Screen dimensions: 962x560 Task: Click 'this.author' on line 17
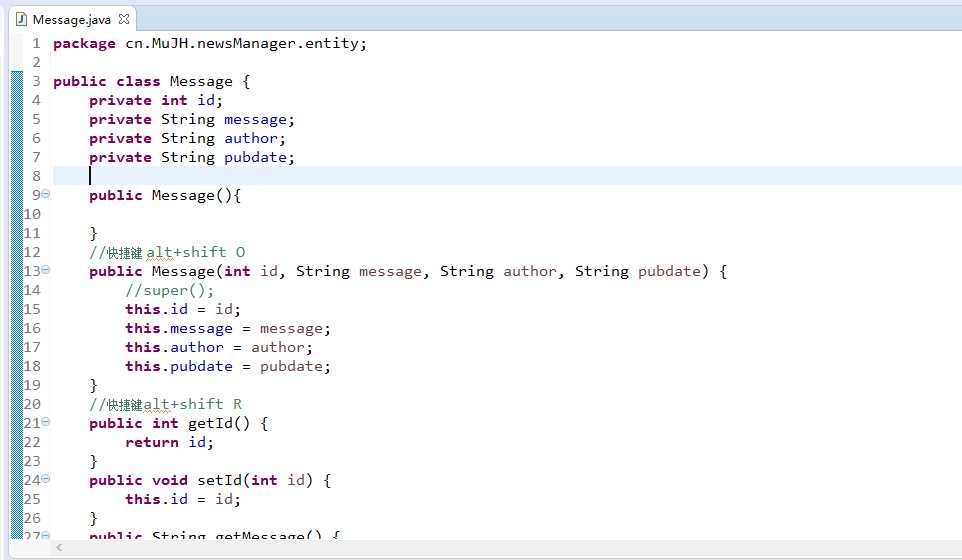click(174, 347)
